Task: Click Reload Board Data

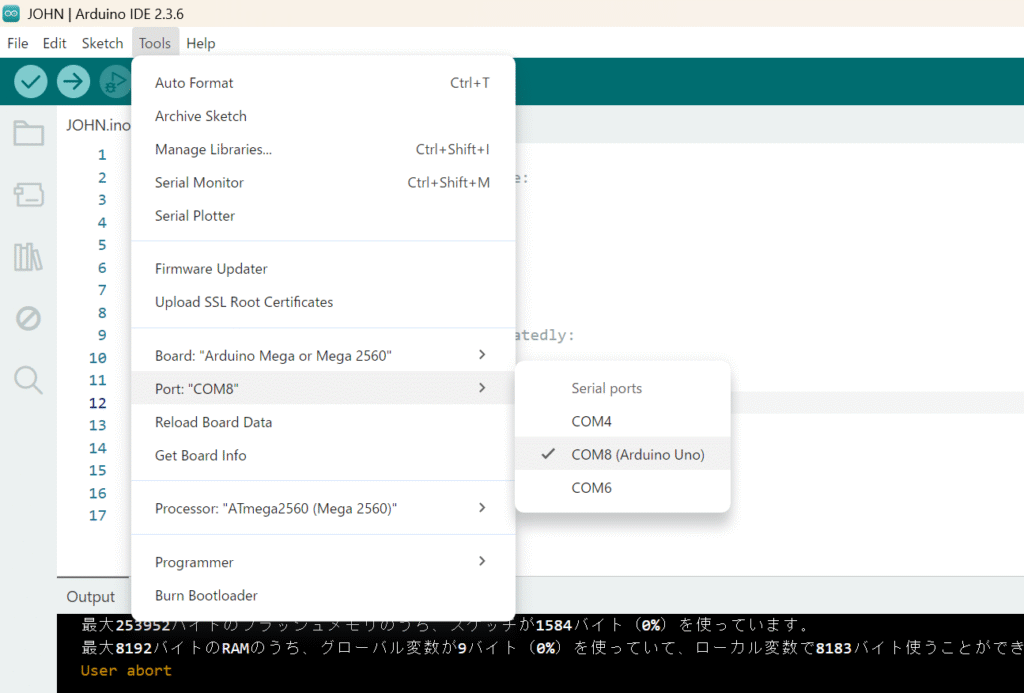Action: [323, 423]
